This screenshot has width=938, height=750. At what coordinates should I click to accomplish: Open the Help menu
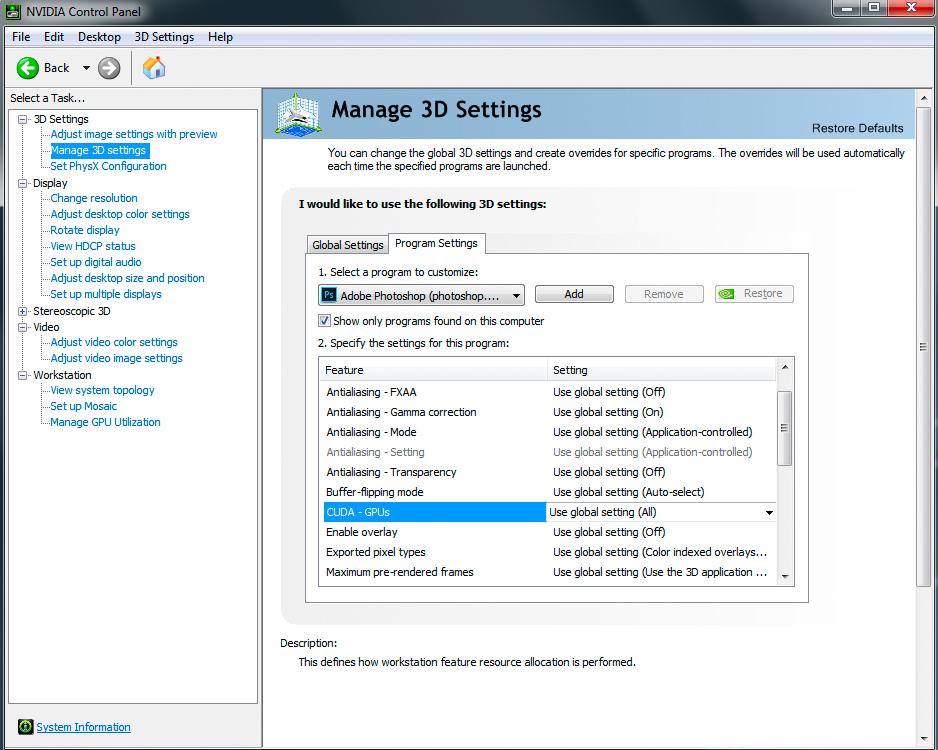pyautogui.click(x=220, y=37)
